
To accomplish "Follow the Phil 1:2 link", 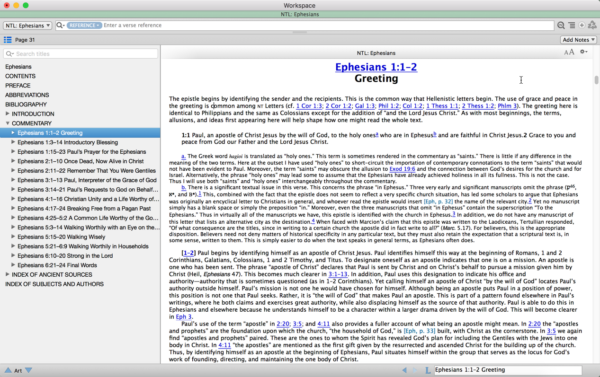I will (388, 106).
